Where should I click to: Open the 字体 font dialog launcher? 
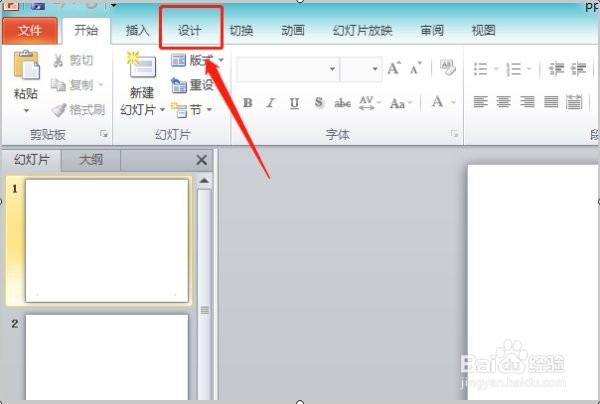(x=454, y=134)
